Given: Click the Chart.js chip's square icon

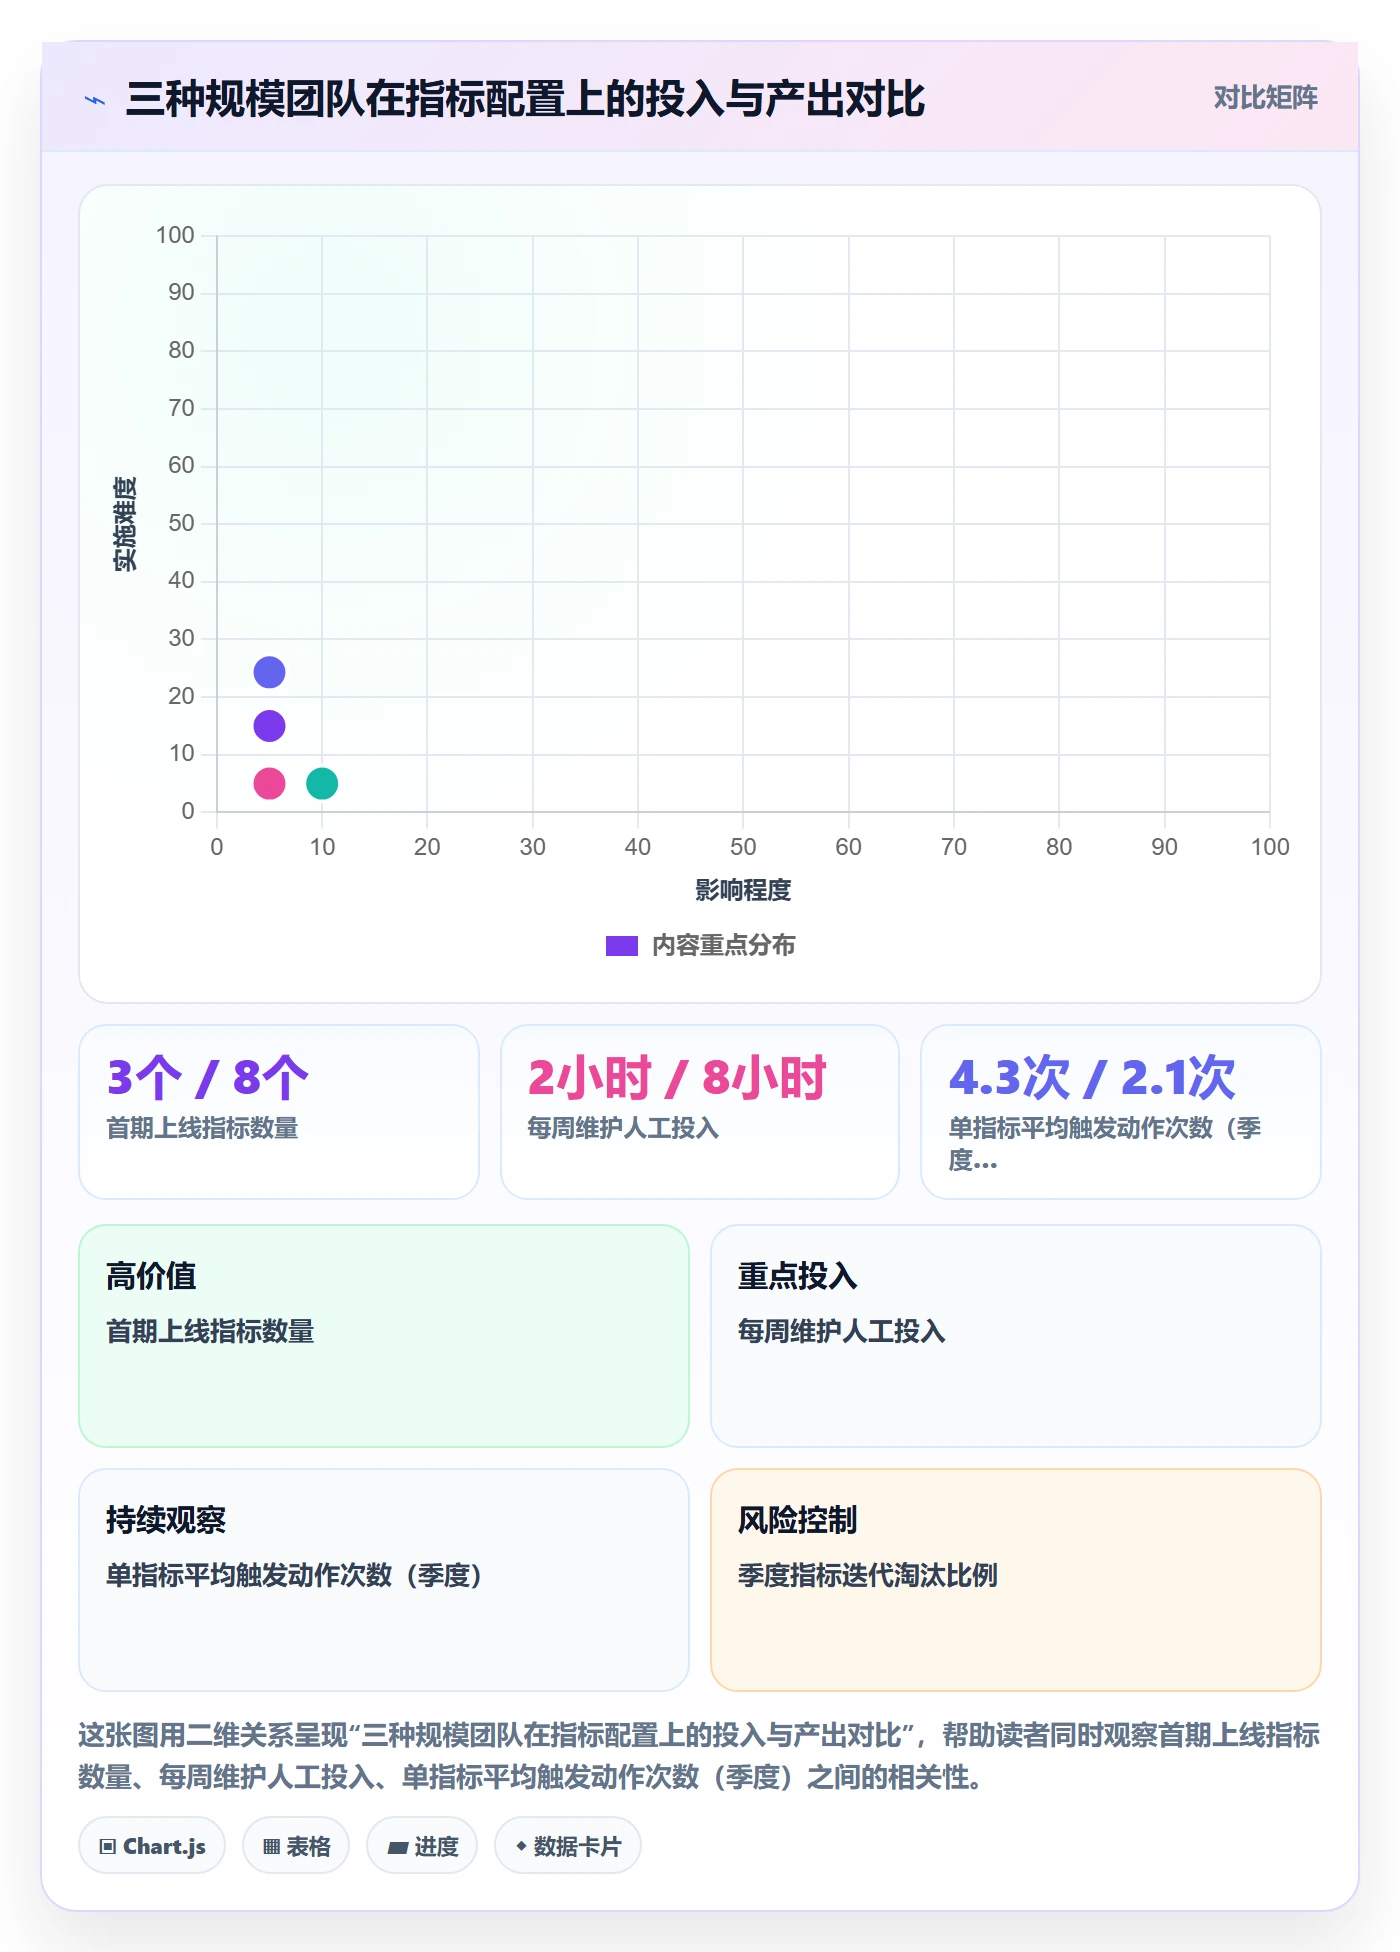Looking at the screenshot, I should [108, 1847].
